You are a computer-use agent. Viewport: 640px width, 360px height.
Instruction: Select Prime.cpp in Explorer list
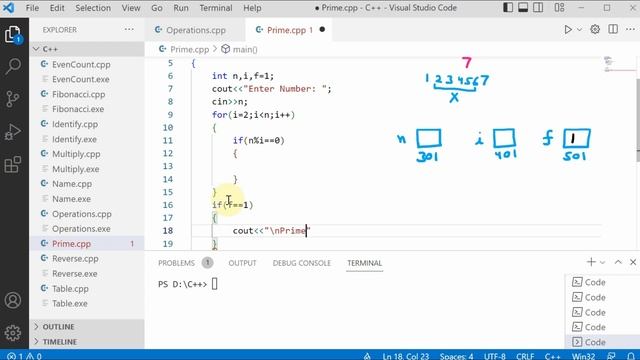(x=87, y=244)
